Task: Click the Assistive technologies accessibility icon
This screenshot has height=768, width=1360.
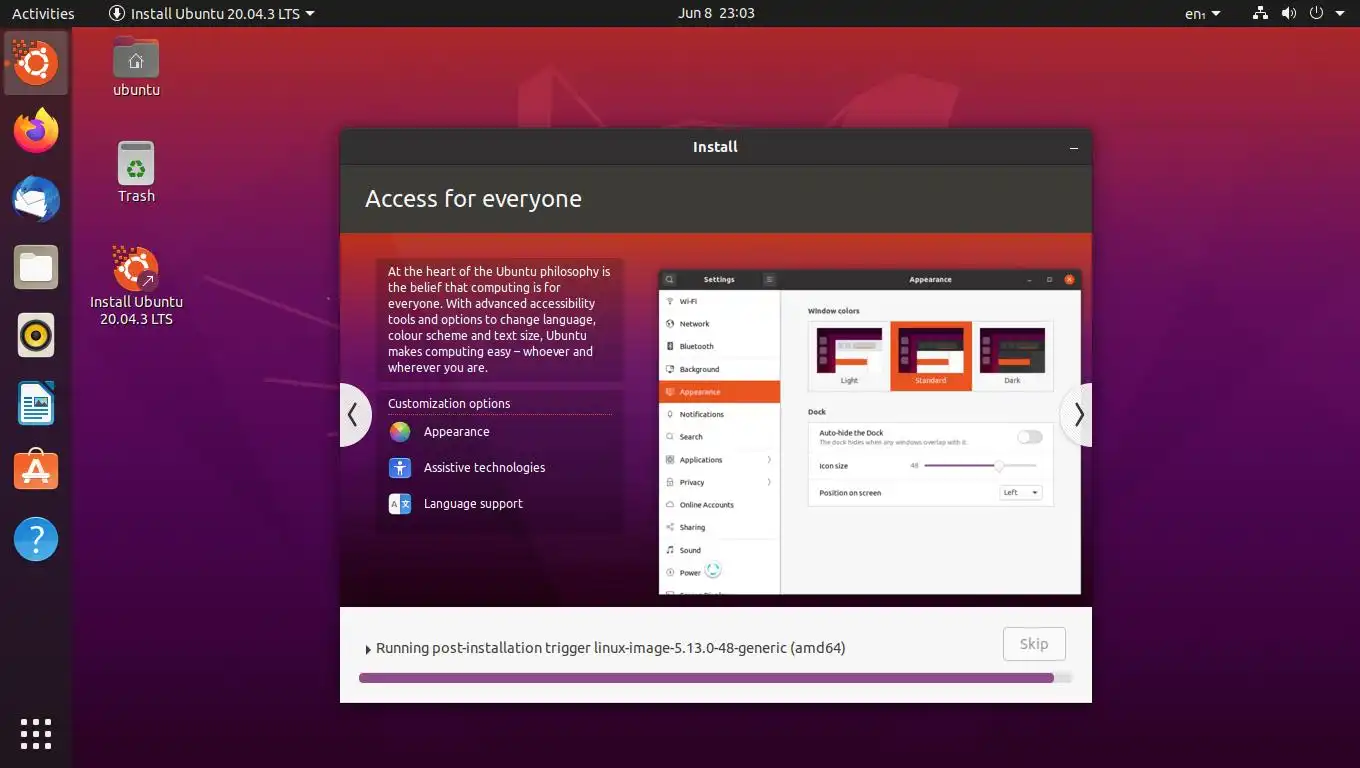Action: coord(400,468)
